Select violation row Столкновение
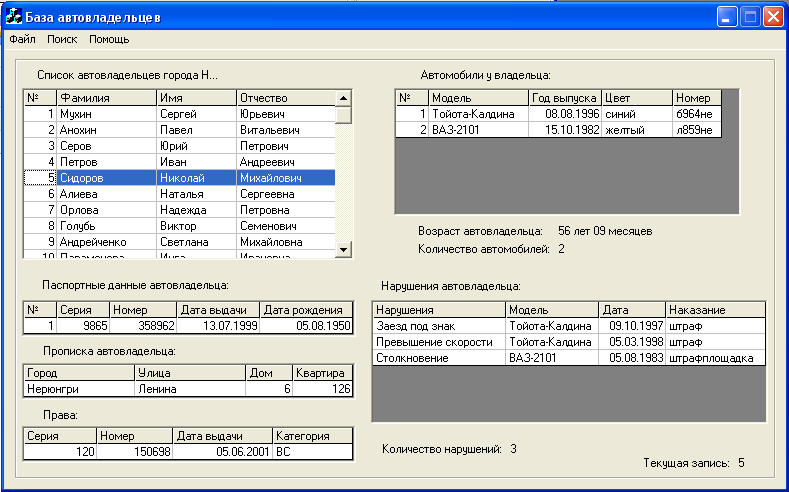 click(x=569, y=358)
